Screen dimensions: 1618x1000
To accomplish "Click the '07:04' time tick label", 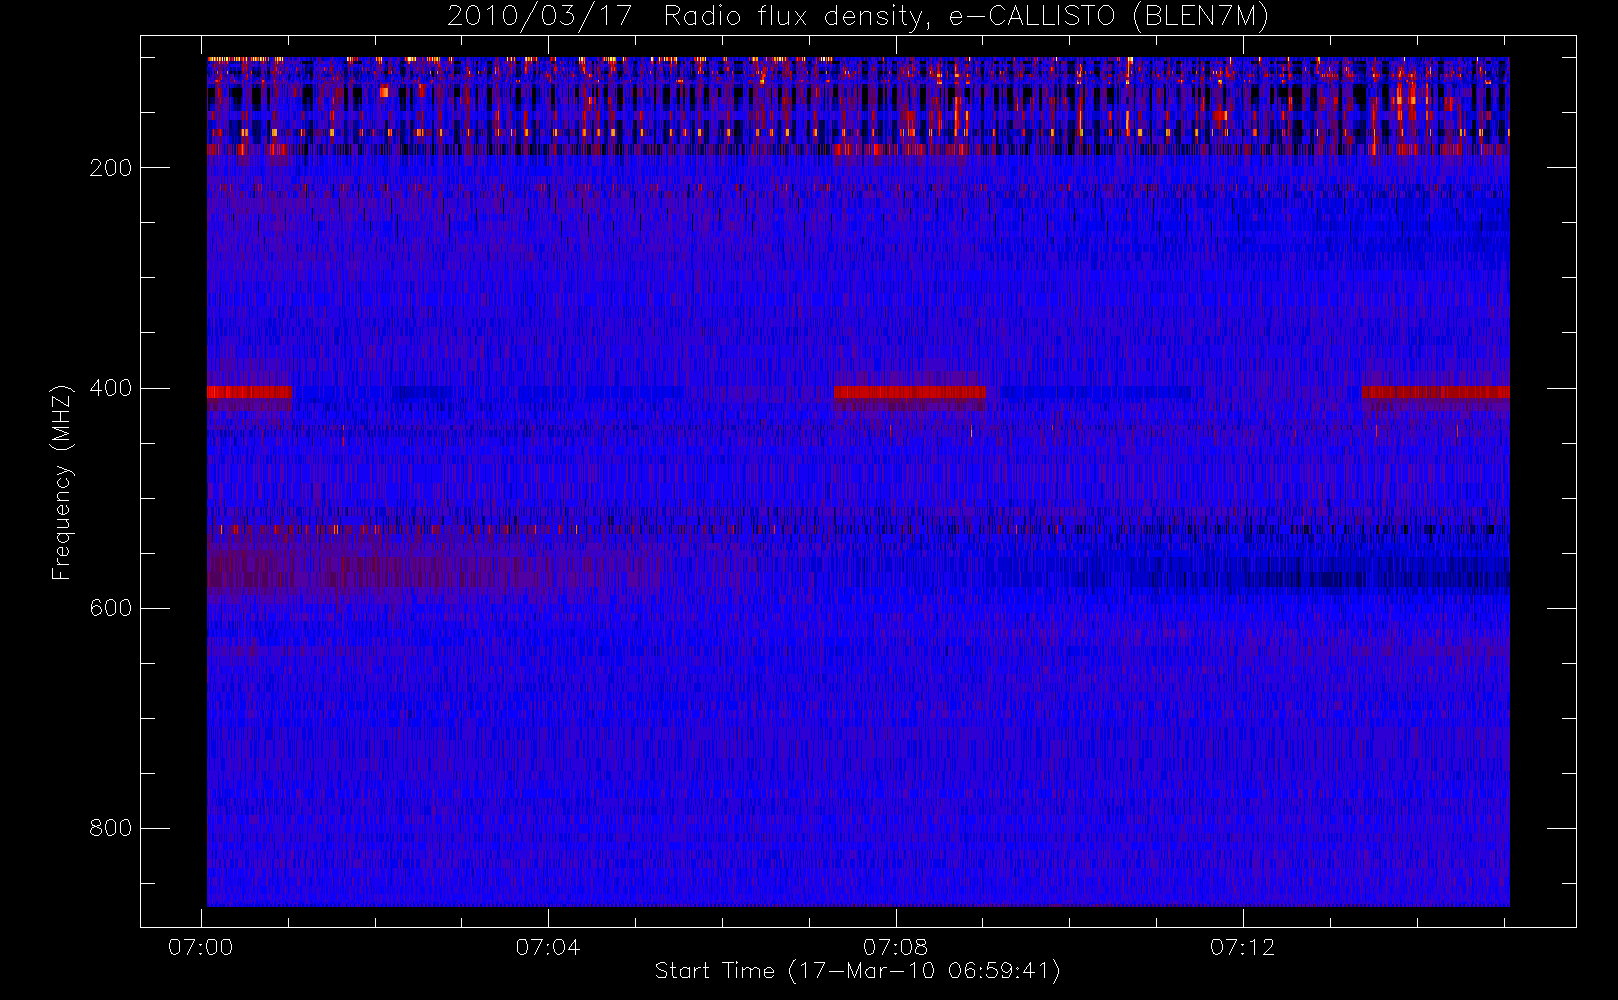I will [x=548, y=946].
